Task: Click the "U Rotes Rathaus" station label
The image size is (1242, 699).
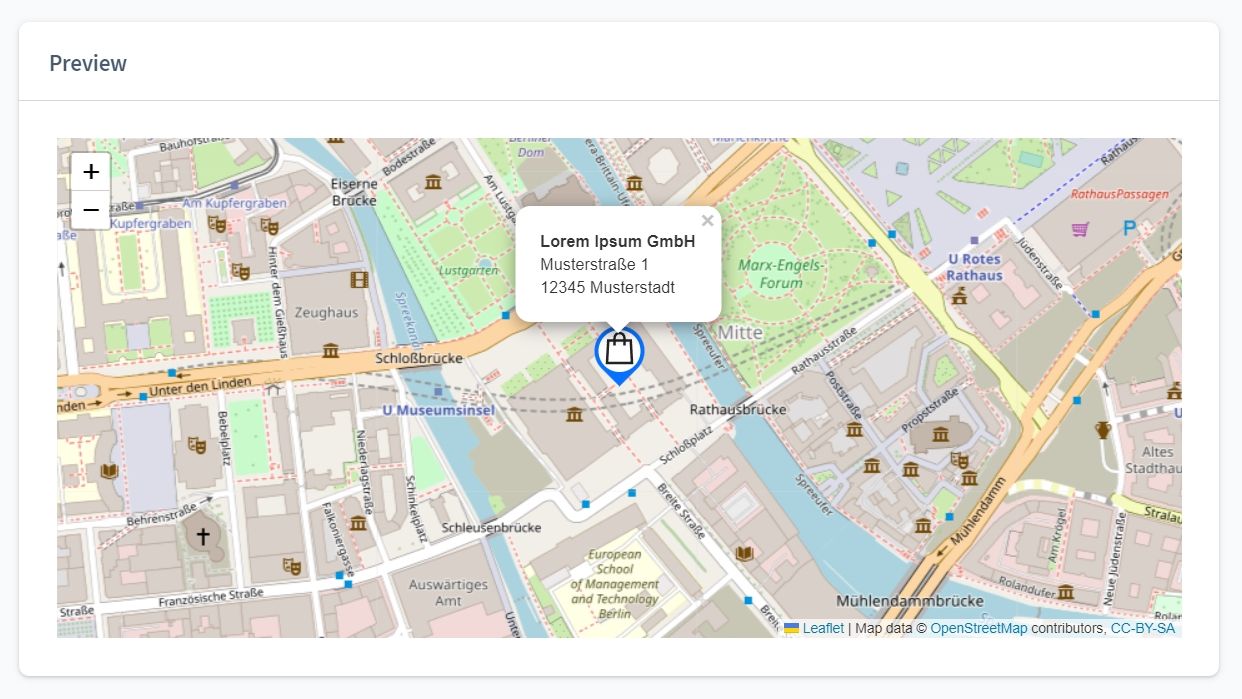Action: (x=975, y=267)
